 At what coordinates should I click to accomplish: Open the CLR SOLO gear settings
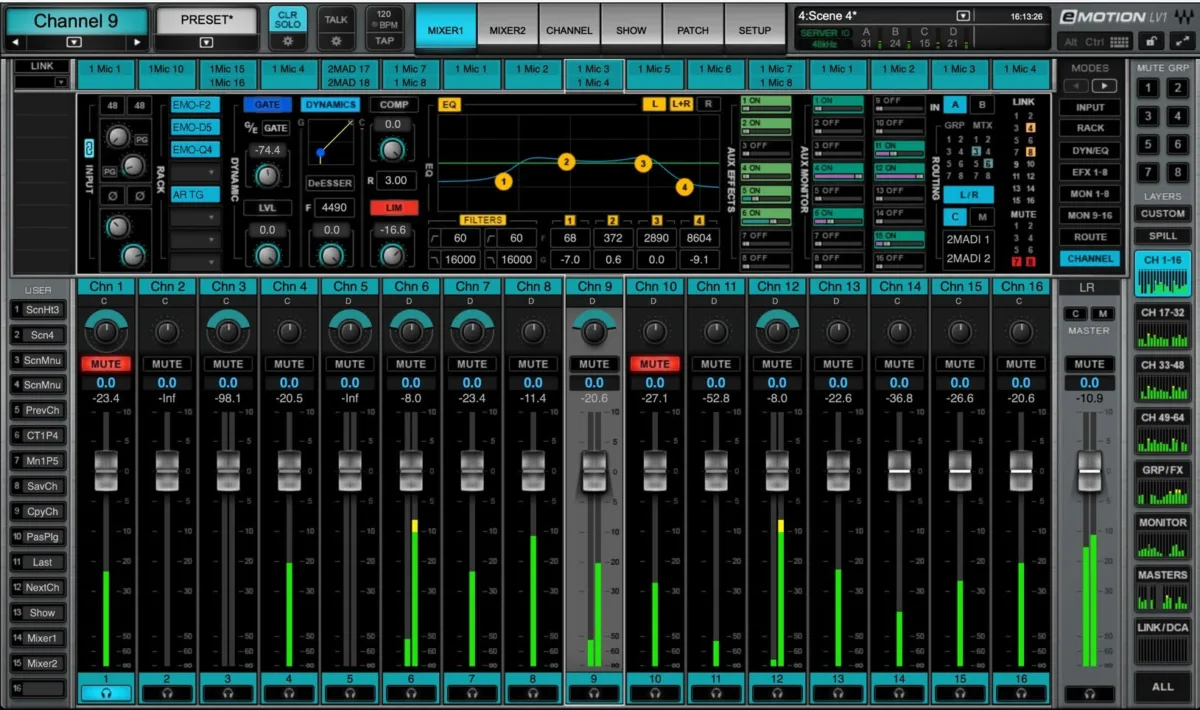pyautogui.click(x=288, y=41)
